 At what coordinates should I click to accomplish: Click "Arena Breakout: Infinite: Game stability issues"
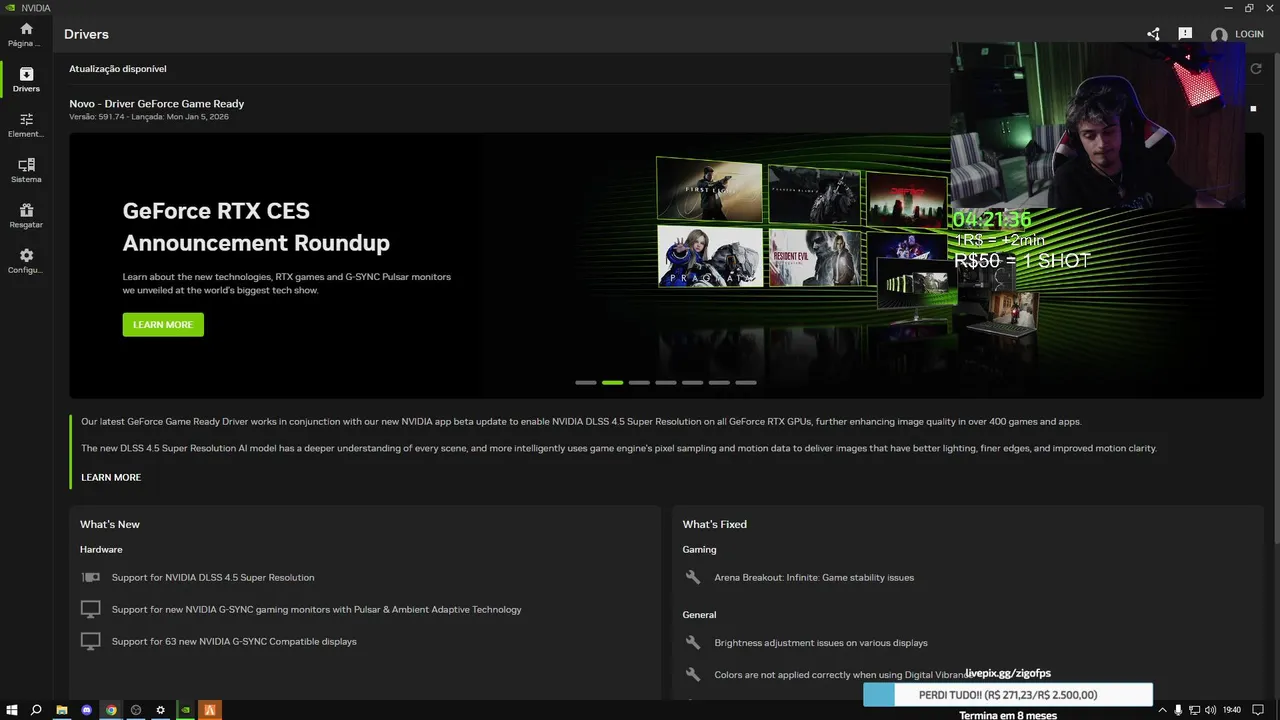(x=814, y=577)
